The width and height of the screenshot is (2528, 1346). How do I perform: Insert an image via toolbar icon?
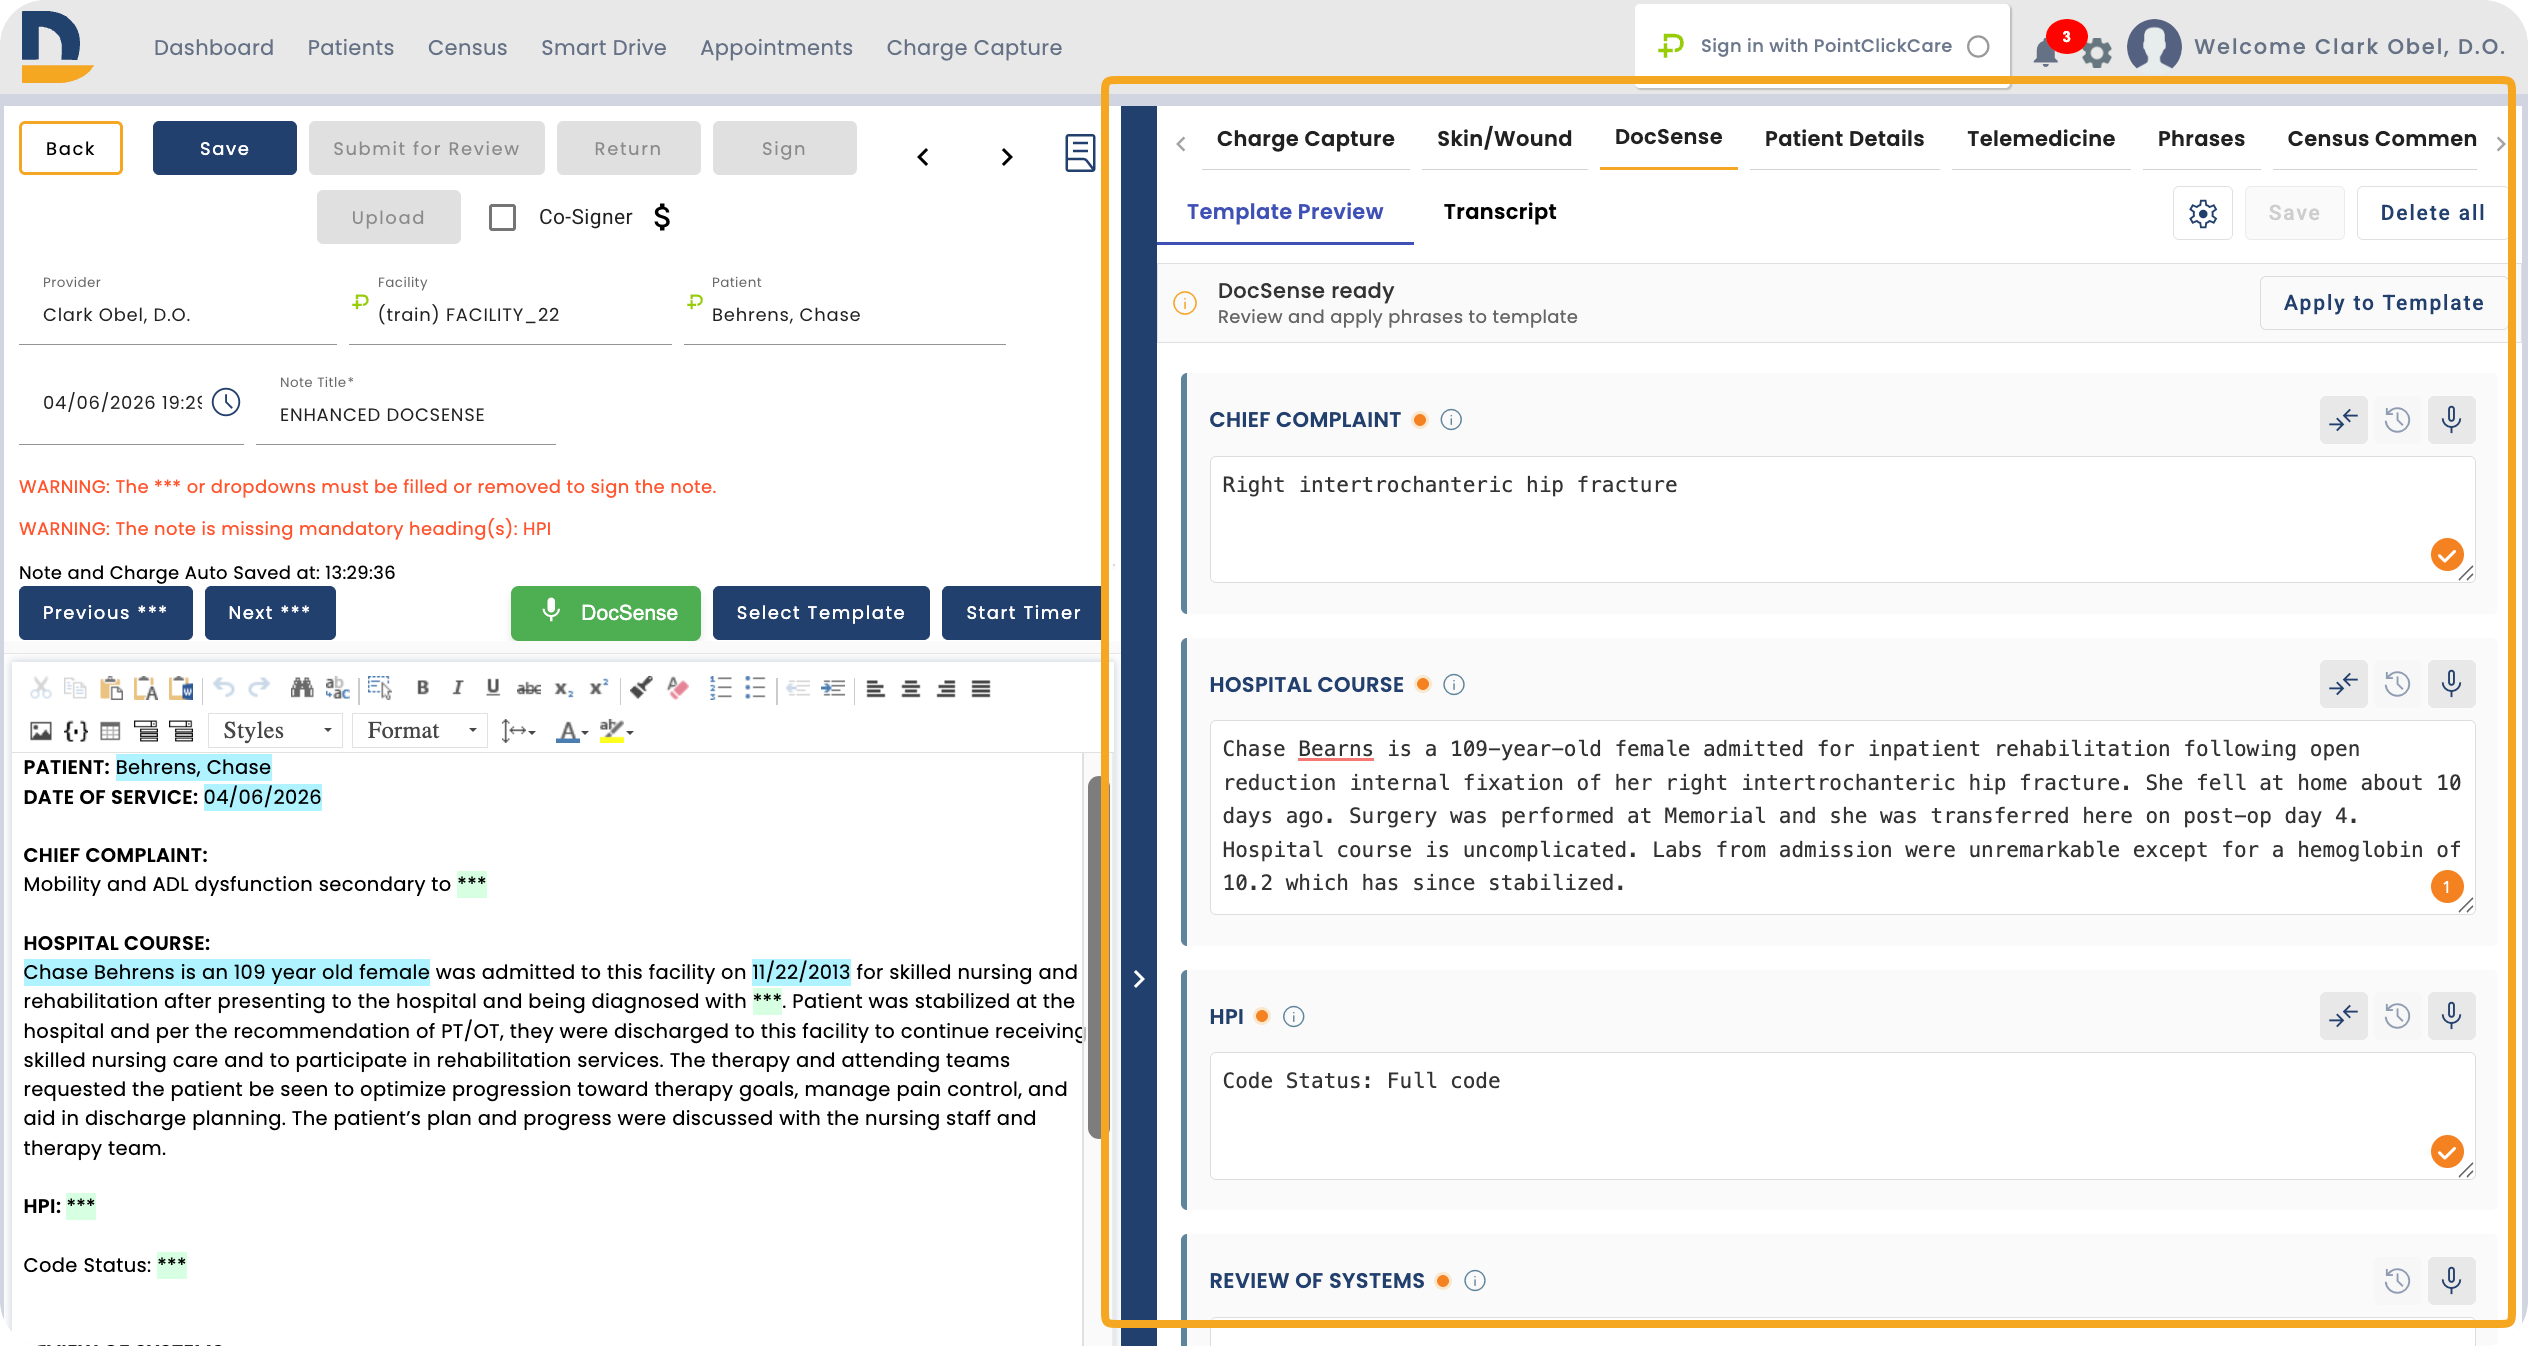pos(41,731)
